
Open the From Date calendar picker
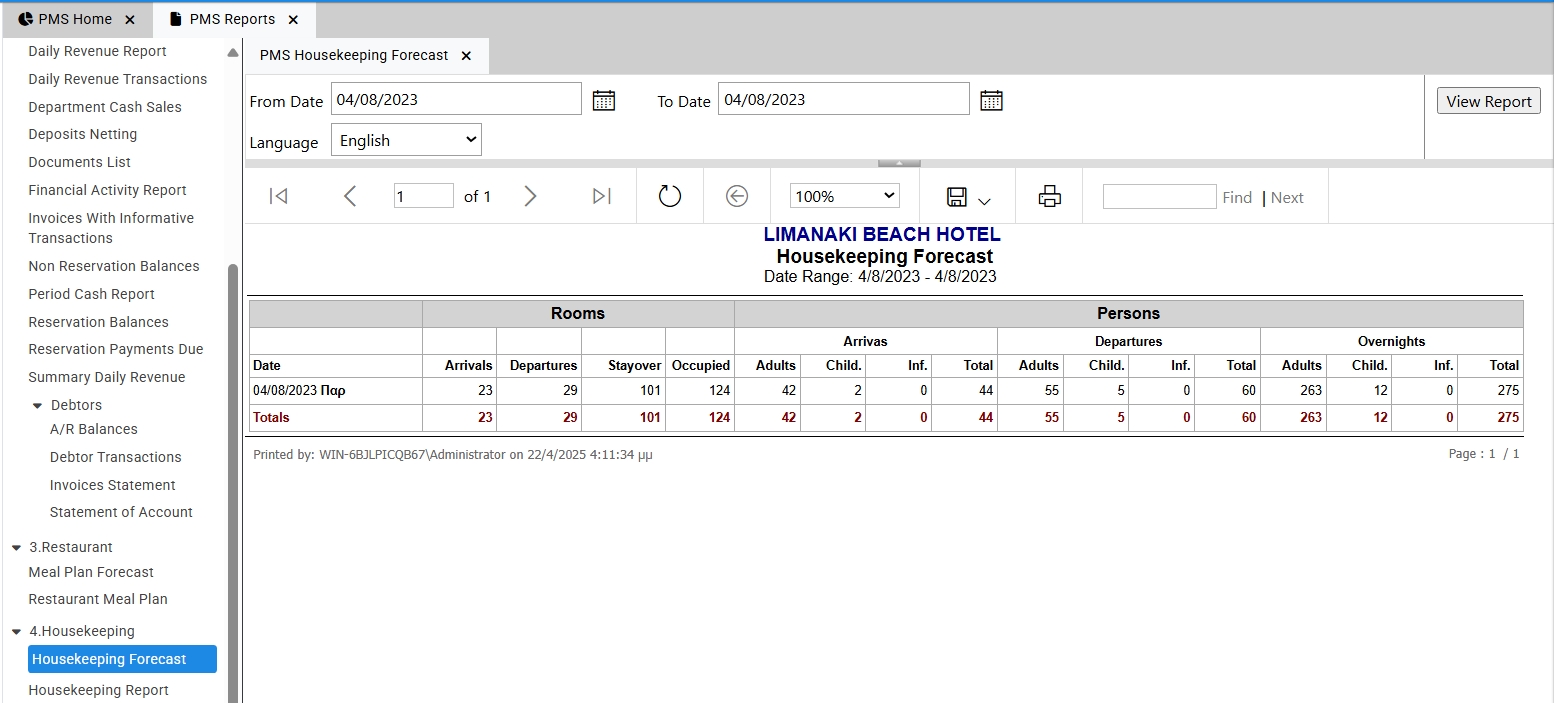[604, 100]
